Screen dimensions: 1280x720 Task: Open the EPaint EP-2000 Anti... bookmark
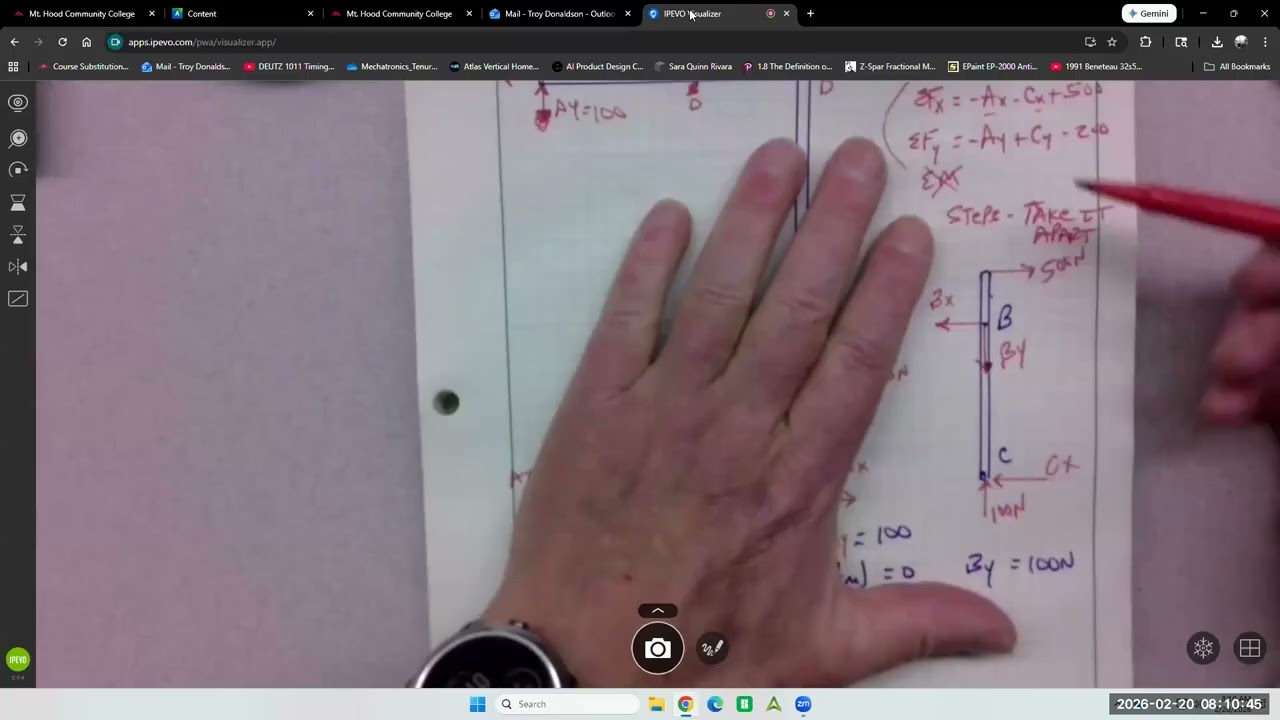point(992,67)
